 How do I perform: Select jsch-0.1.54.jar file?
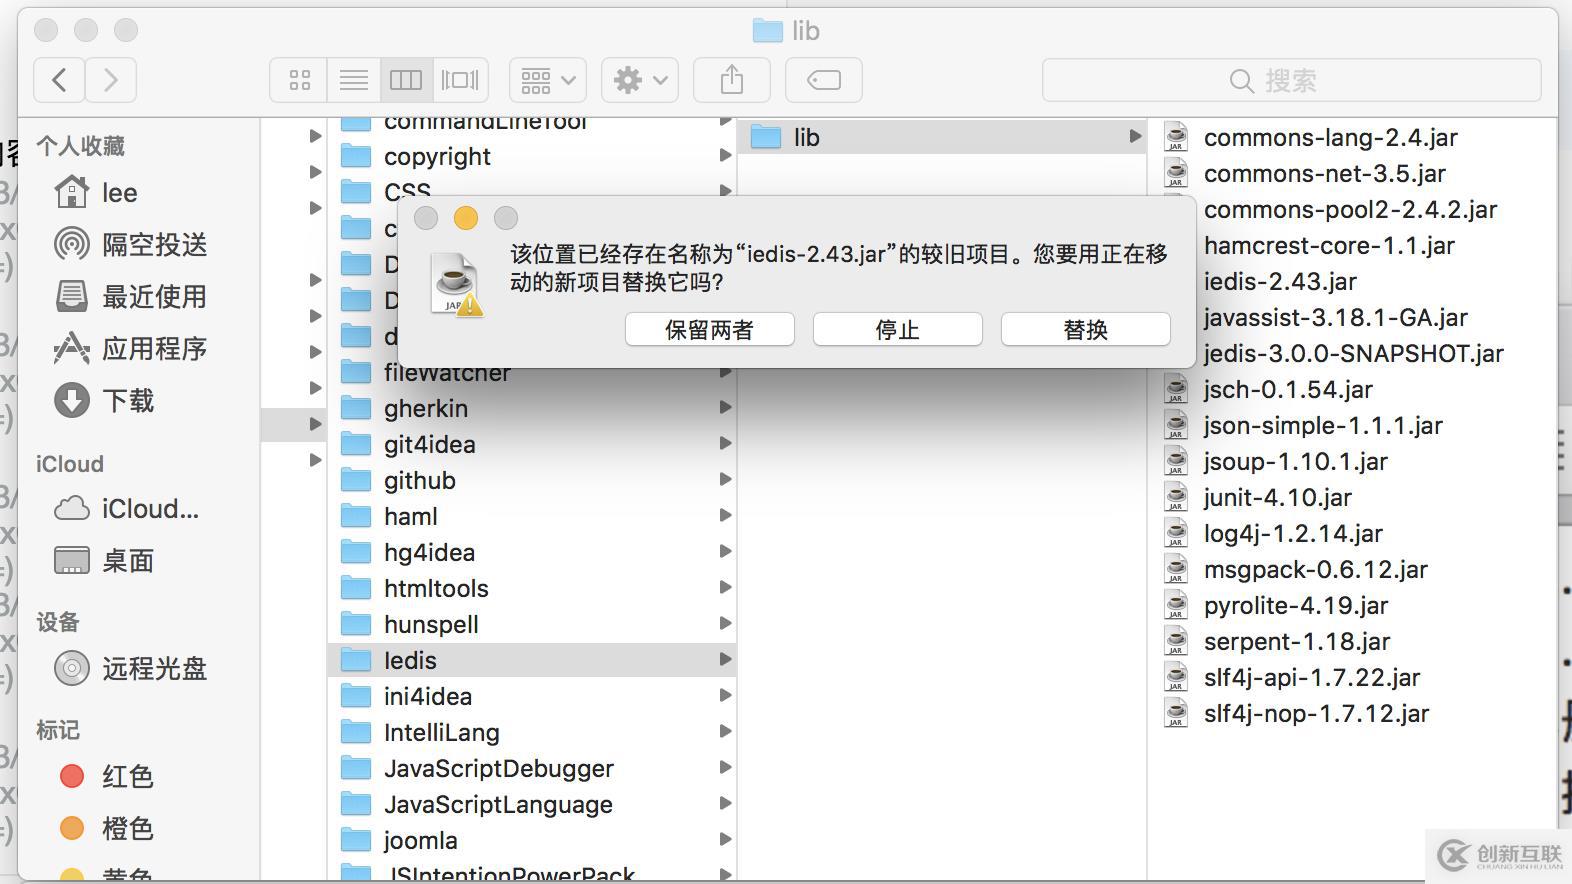point(1289,389)
